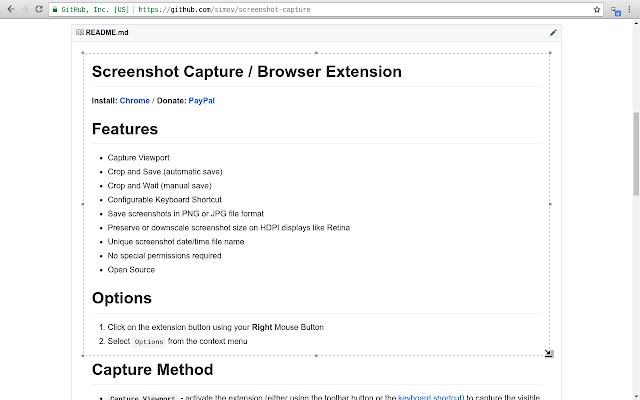Click the browser forward arrow

point(24,9)
